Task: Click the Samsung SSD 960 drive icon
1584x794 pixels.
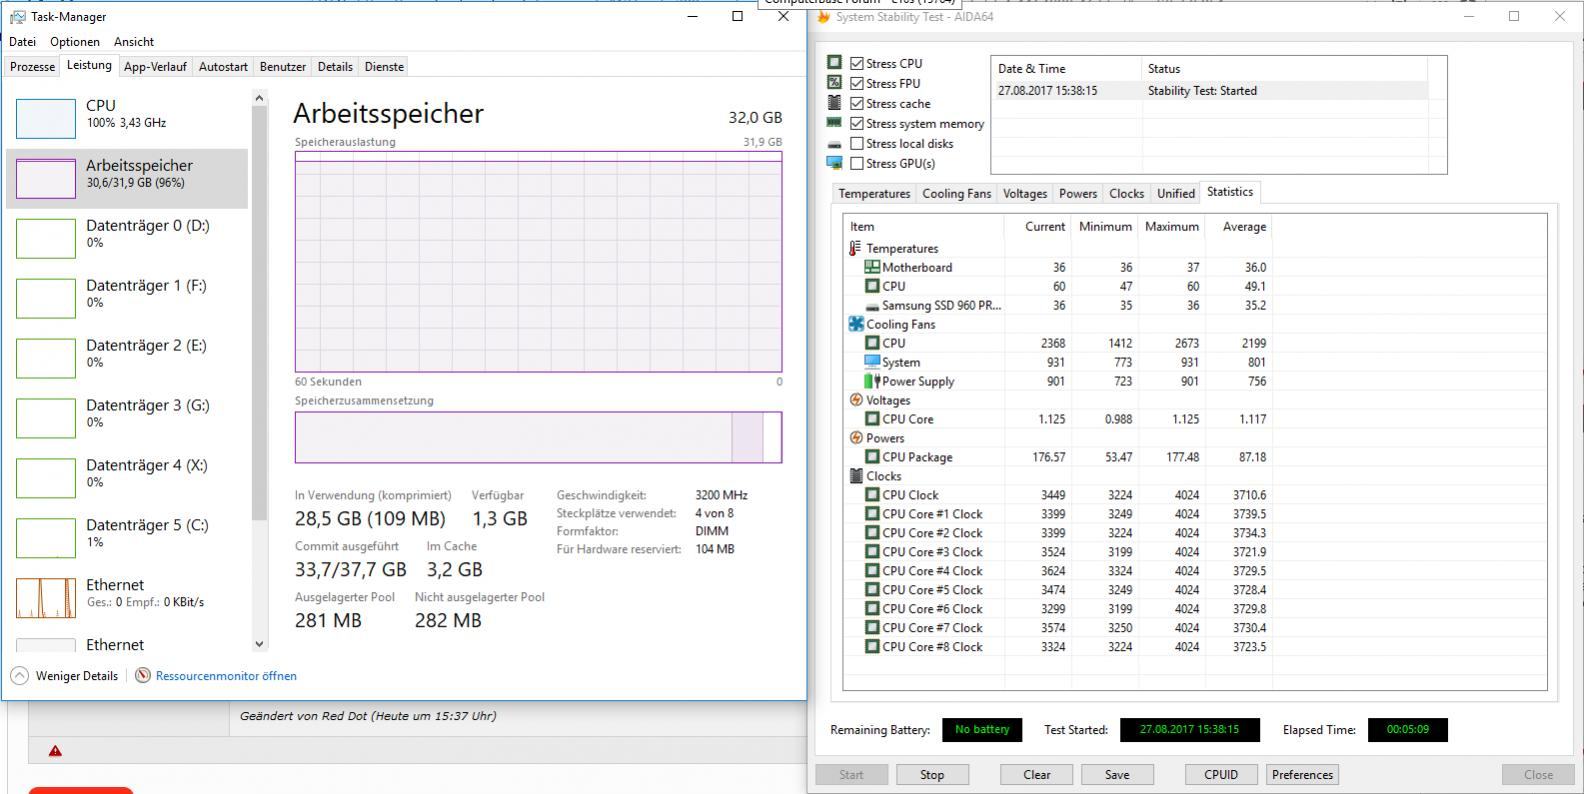Action: [872, 306]
